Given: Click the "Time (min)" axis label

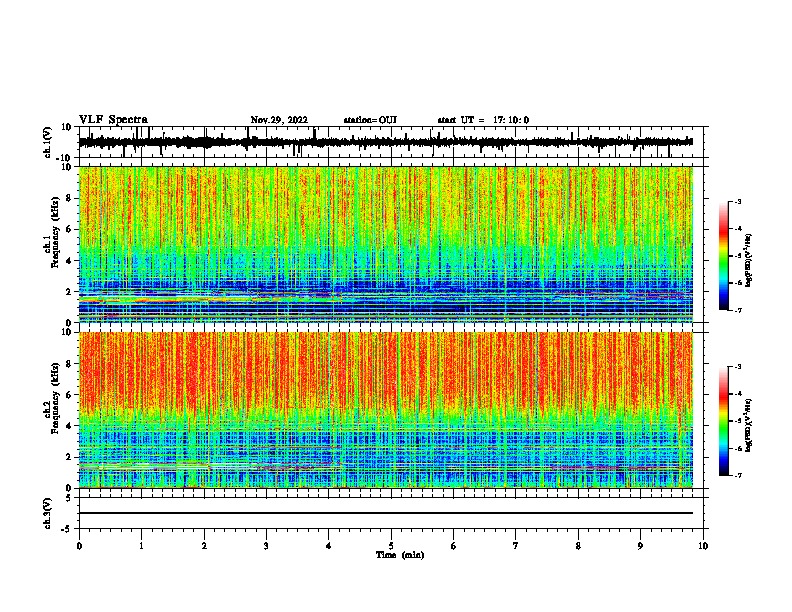Looking at the screenshot, I should point(400,555).
